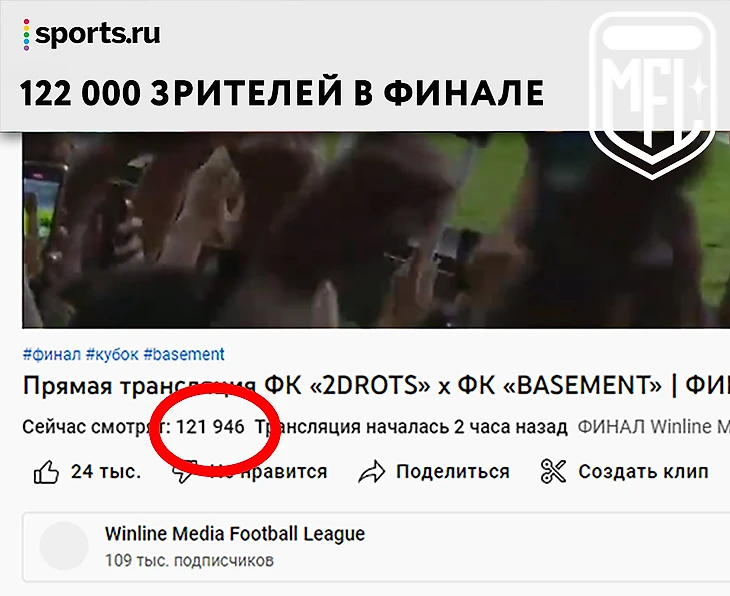
Task: Open the #кубок hashtag link
Action: point(112,354)
